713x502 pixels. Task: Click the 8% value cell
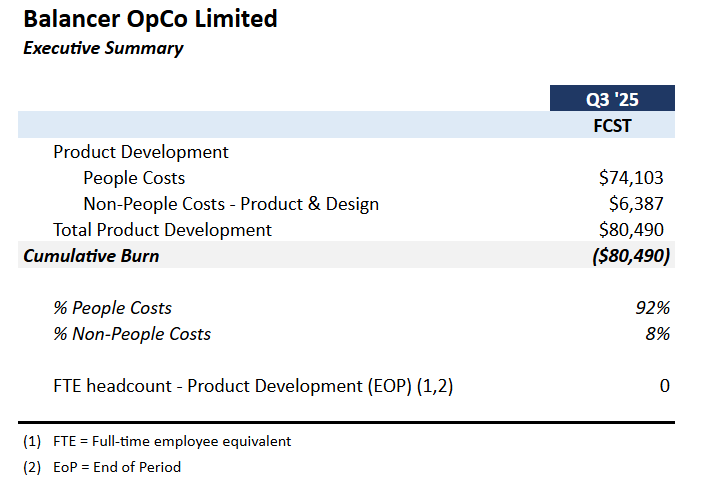[x=658, y=334]
